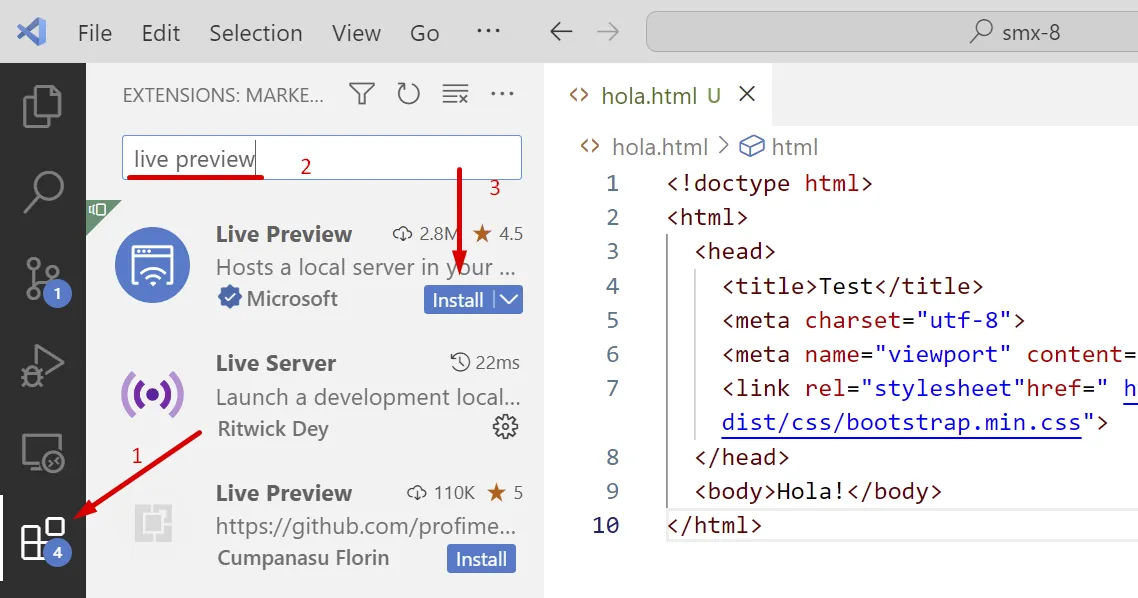Filter extensions with the funnel icon

click(x=362, y=94)
